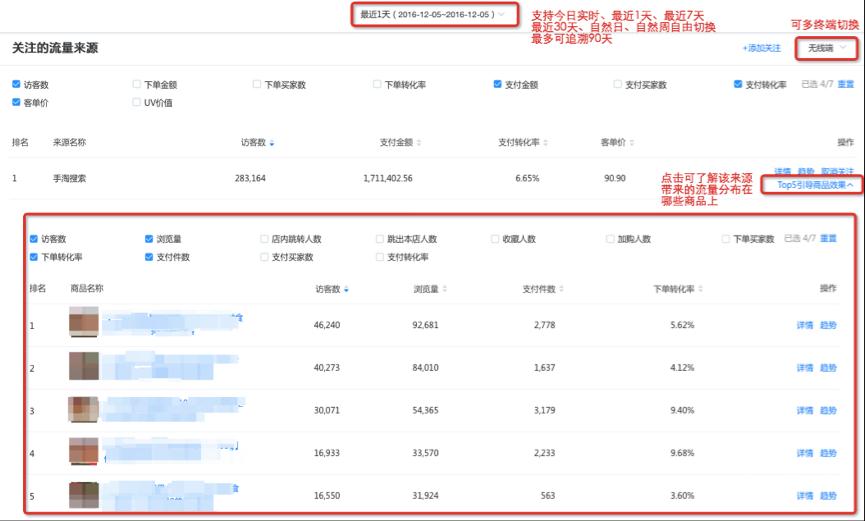Open 趋势 for product ranked 5
The width and height of the screenshot is (865, 521).
point(828,495)
